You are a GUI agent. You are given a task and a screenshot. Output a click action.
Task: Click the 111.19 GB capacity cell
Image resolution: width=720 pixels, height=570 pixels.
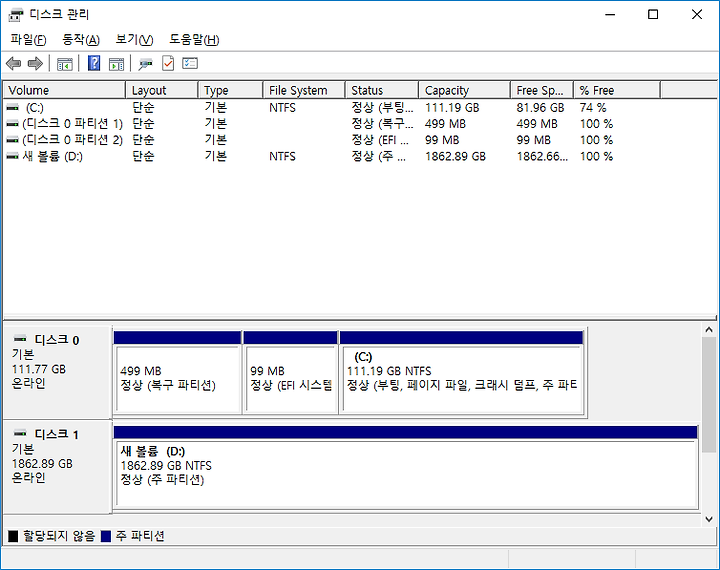[x=452, y=107]
